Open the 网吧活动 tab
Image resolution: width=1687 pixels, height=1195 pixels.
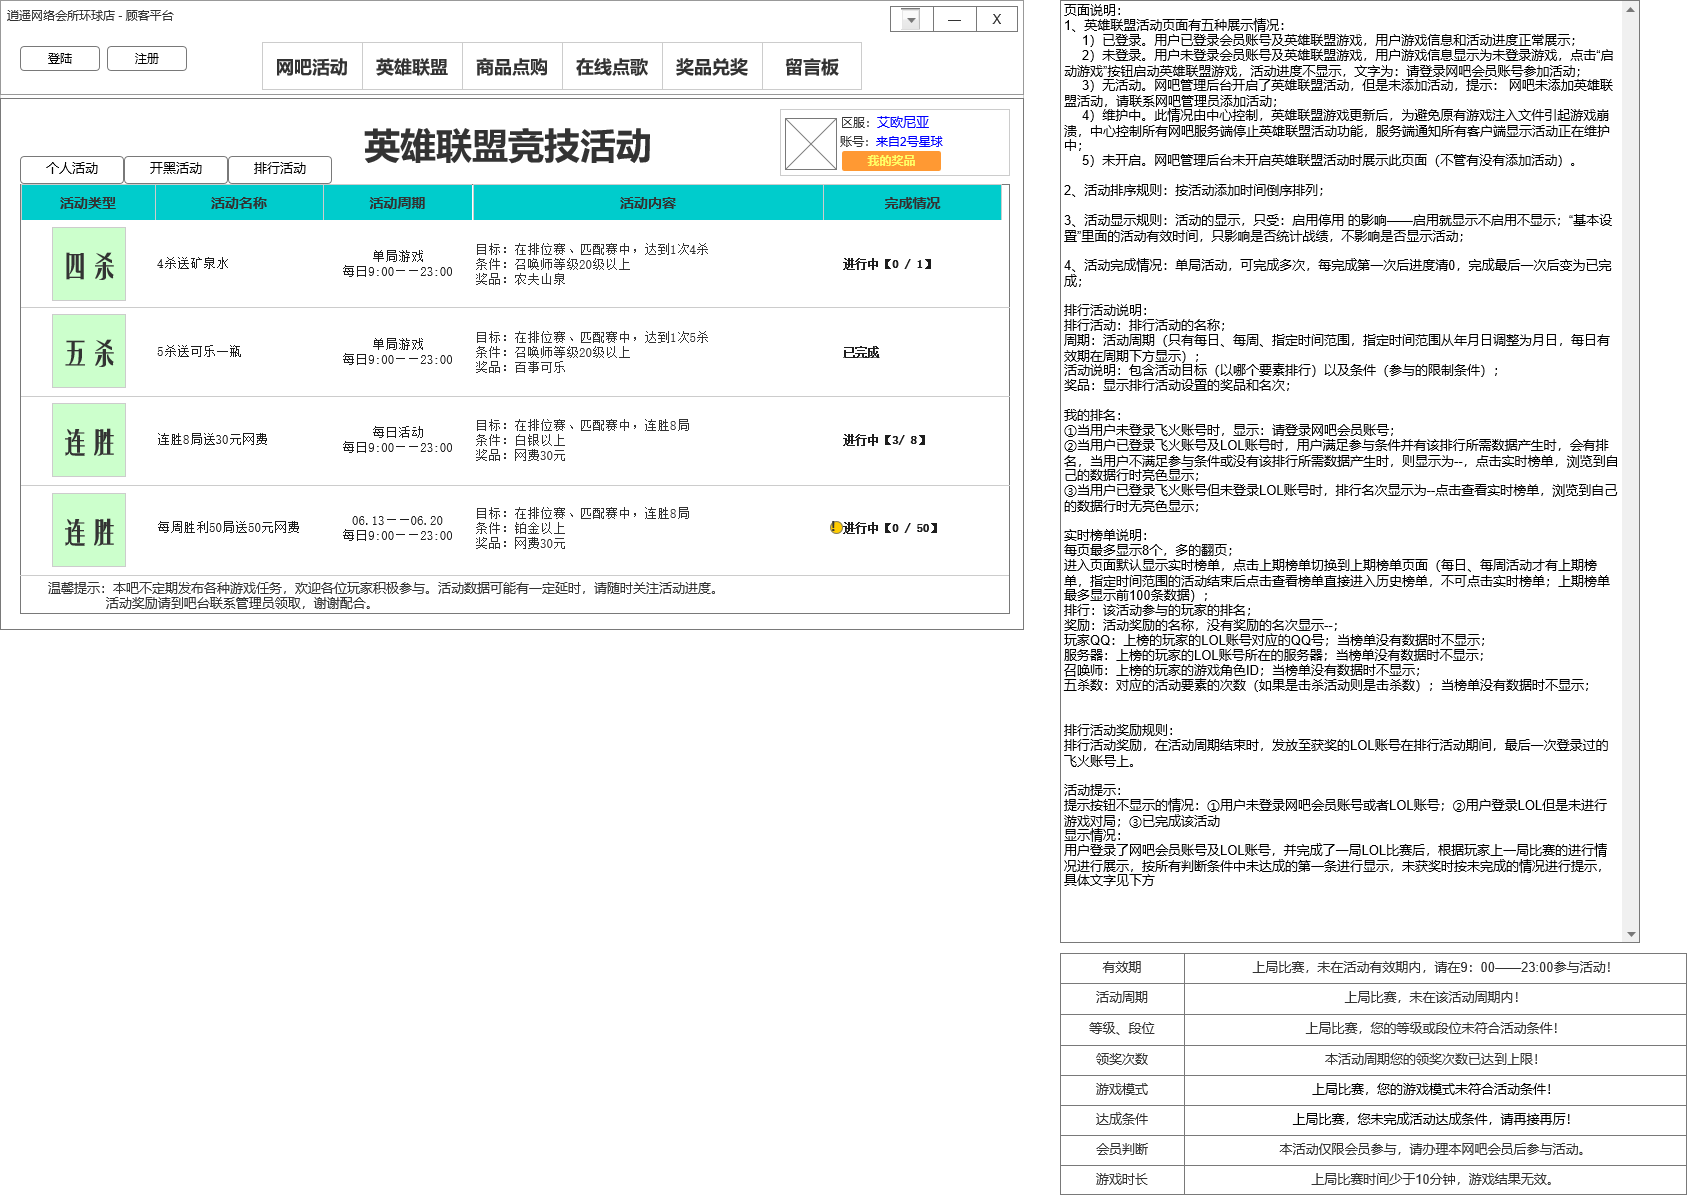[312, 67]
